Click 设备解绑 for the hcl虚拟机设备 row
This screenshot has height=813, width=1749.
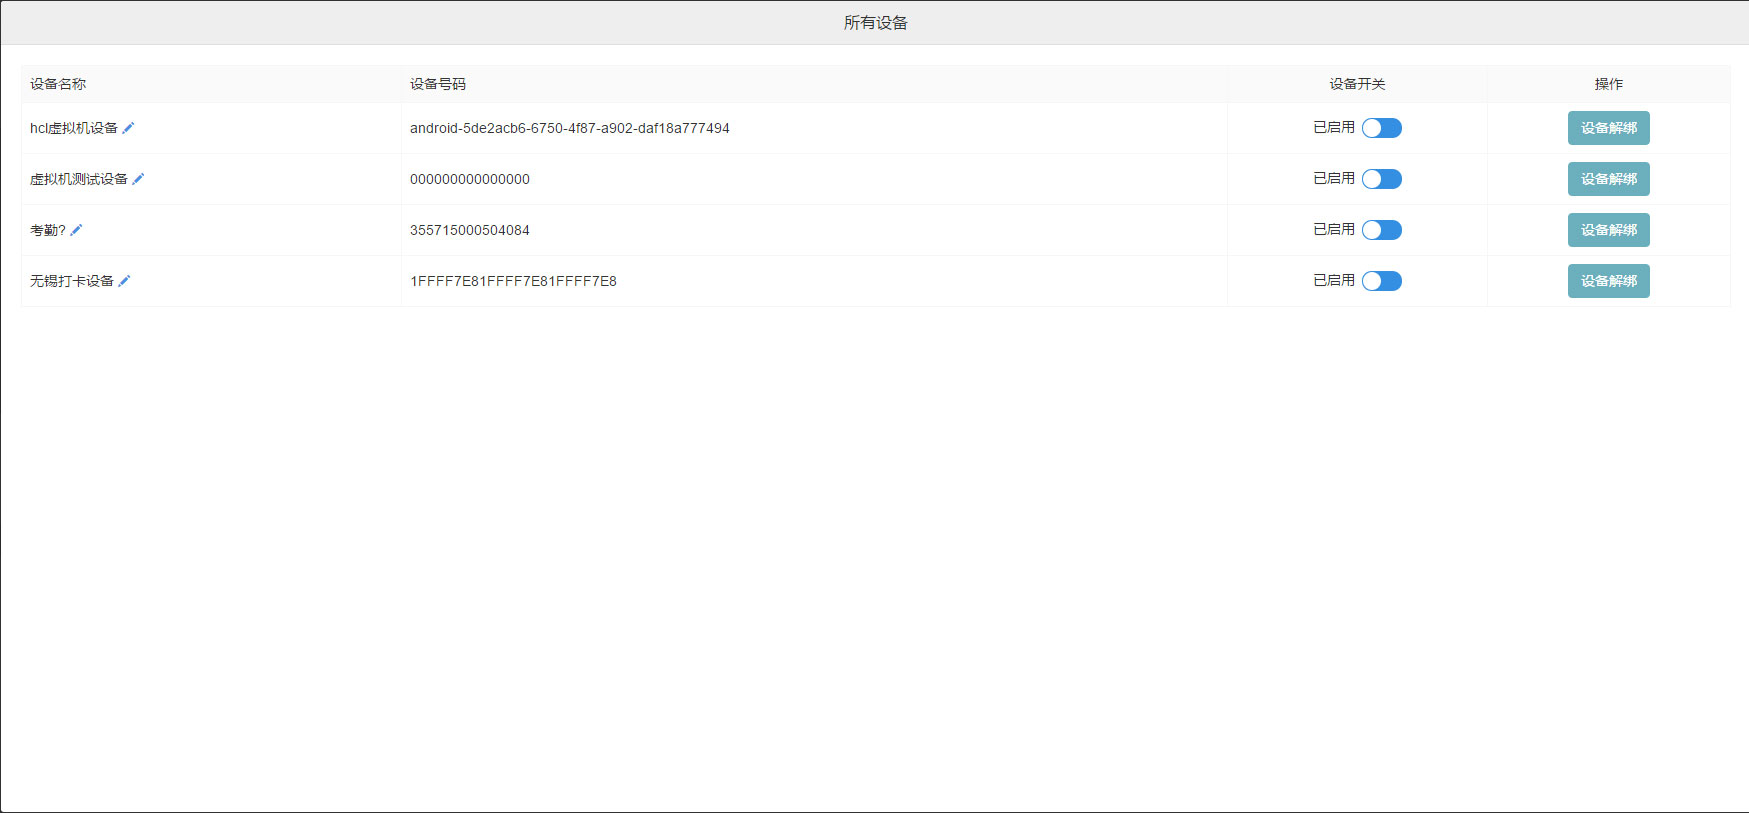click(x=1608, y=128)
